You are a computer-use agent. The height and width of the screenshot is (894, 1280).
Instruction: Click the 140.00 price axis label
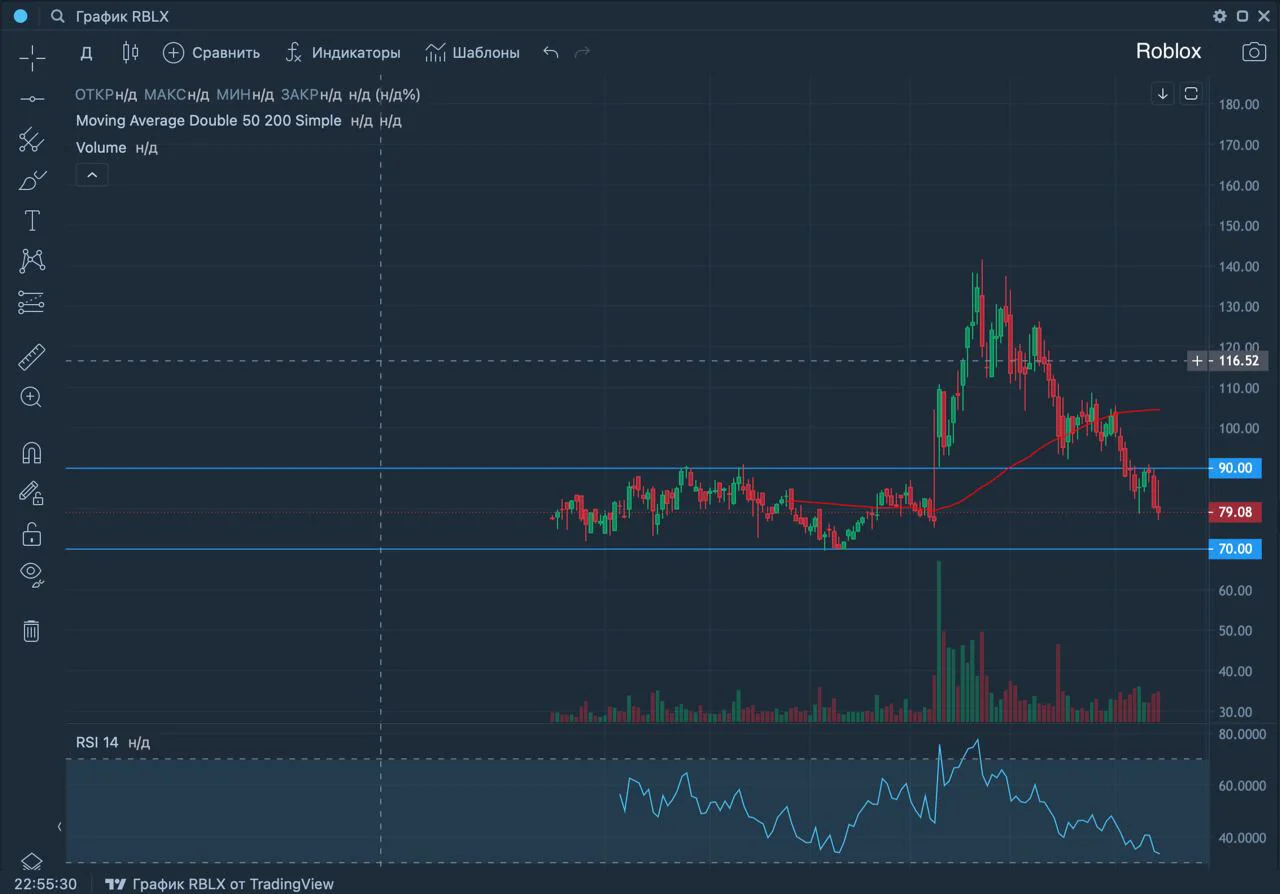1238,267
